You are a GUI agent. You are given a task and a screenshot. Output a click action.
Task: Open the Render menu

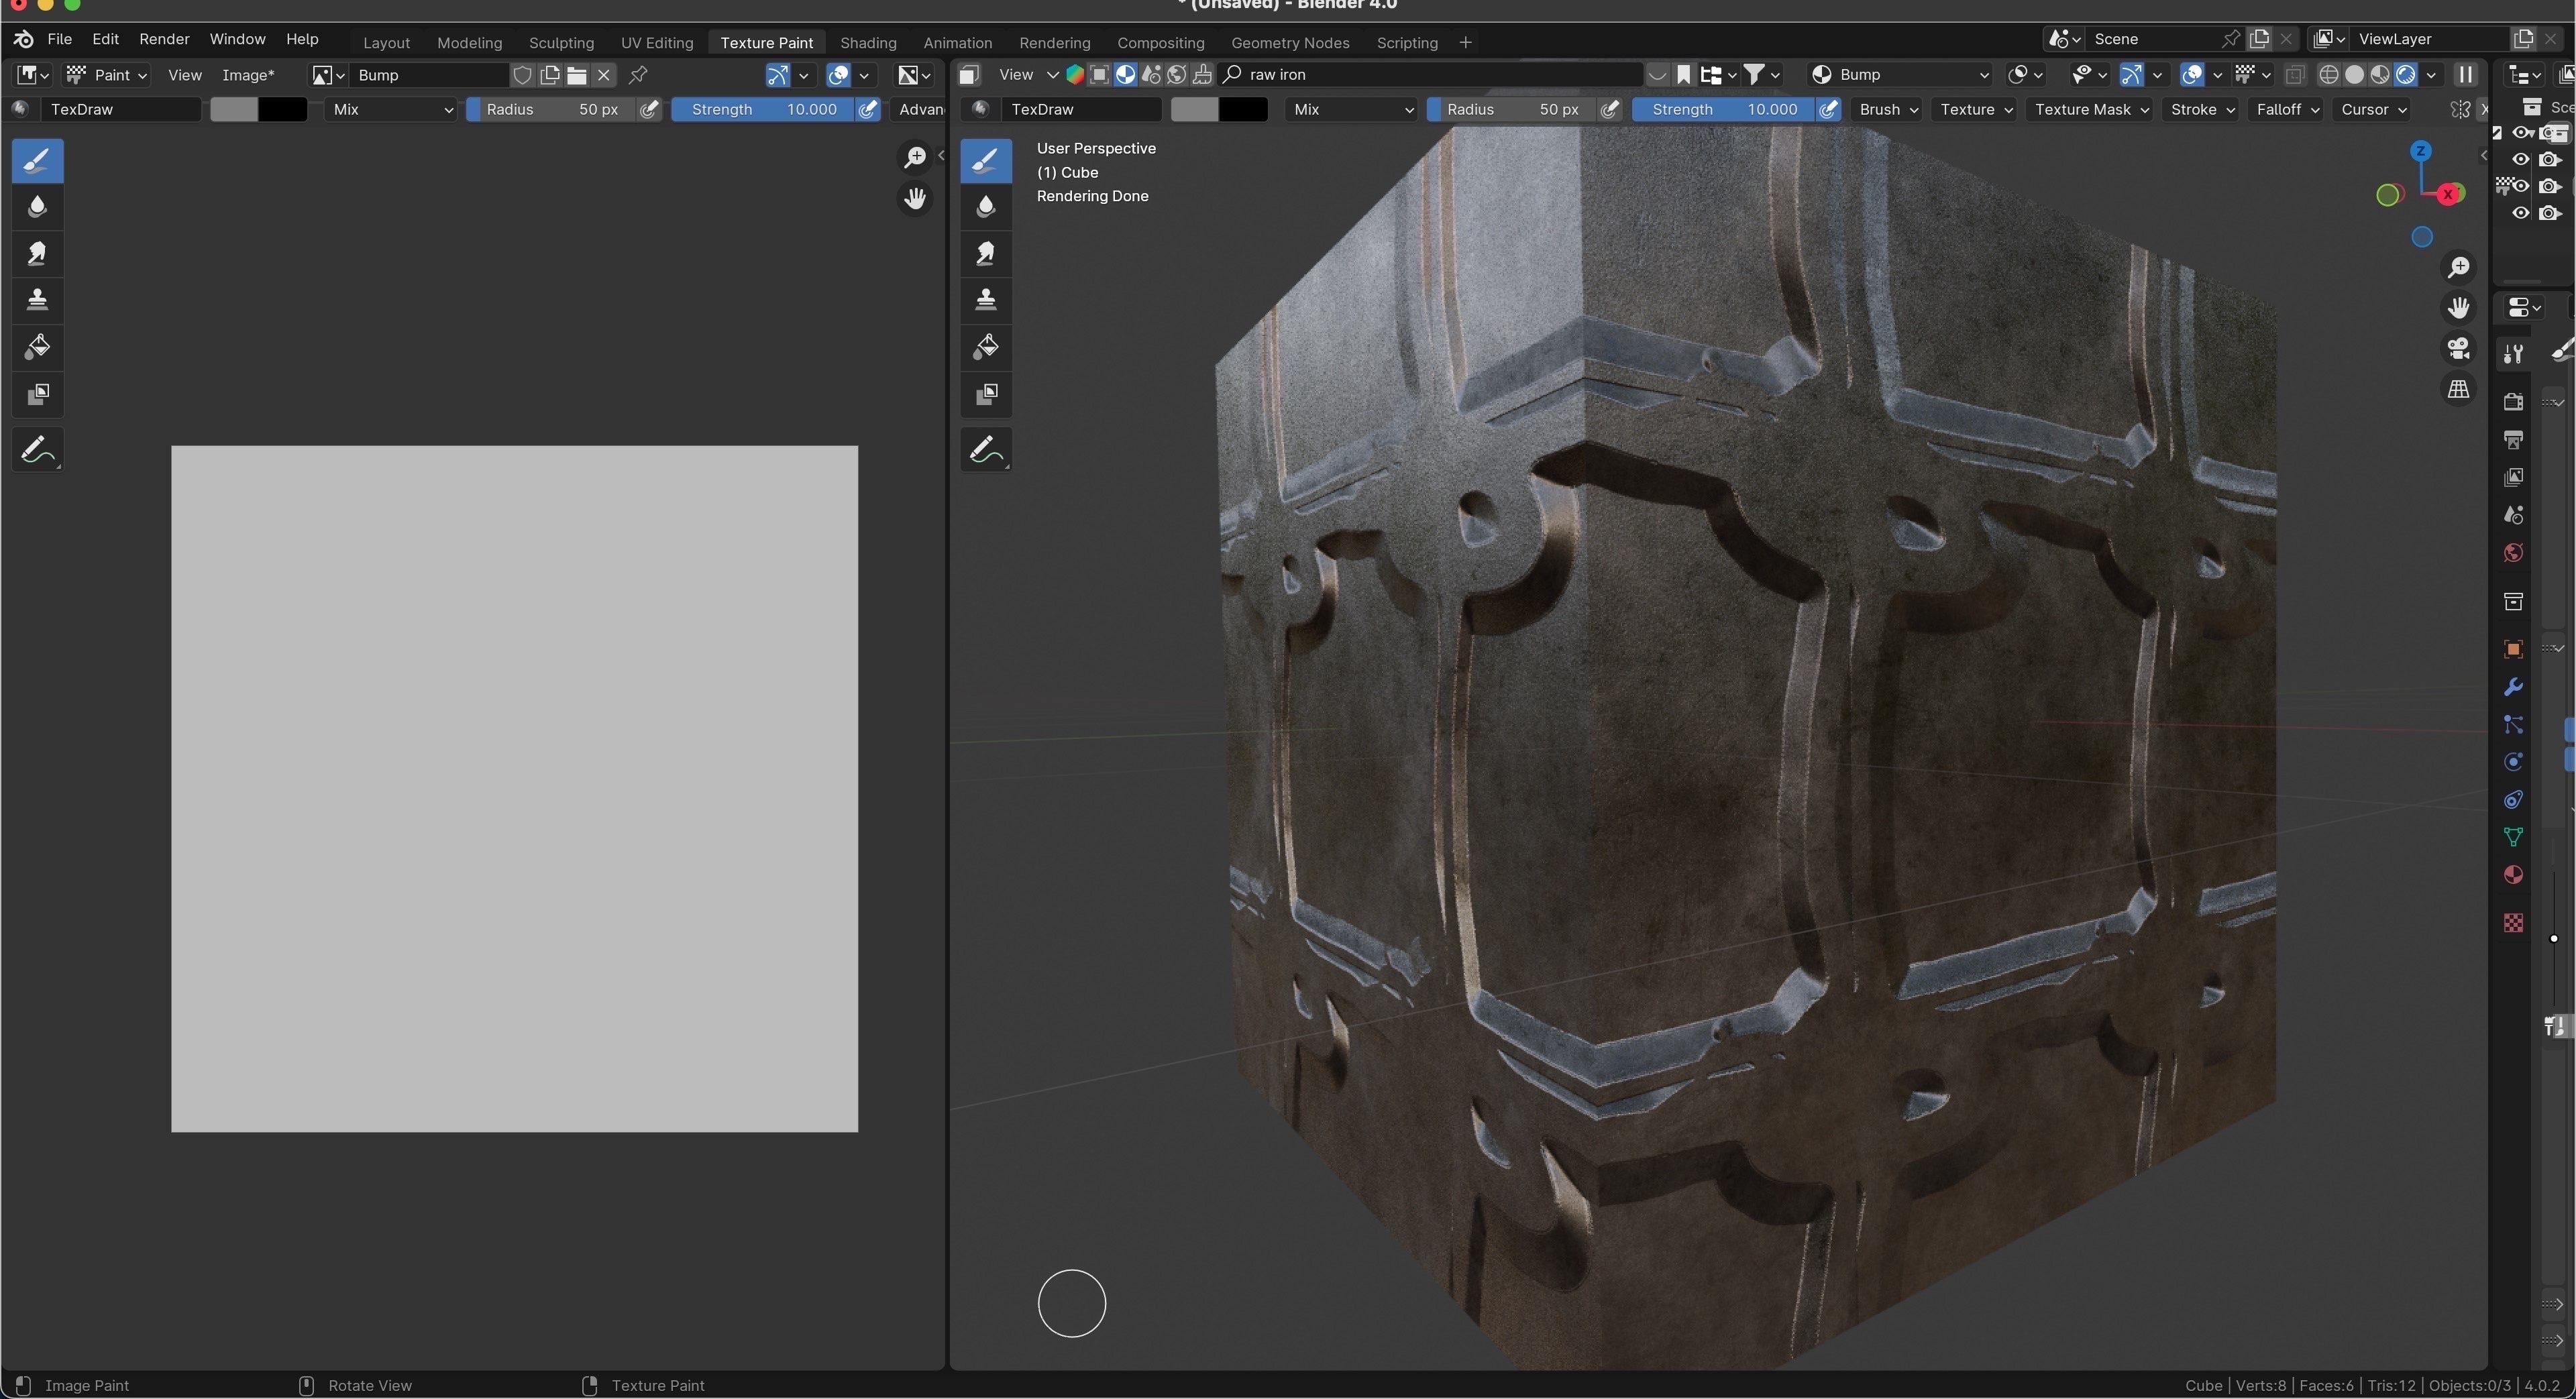click(x=164, y=39)
